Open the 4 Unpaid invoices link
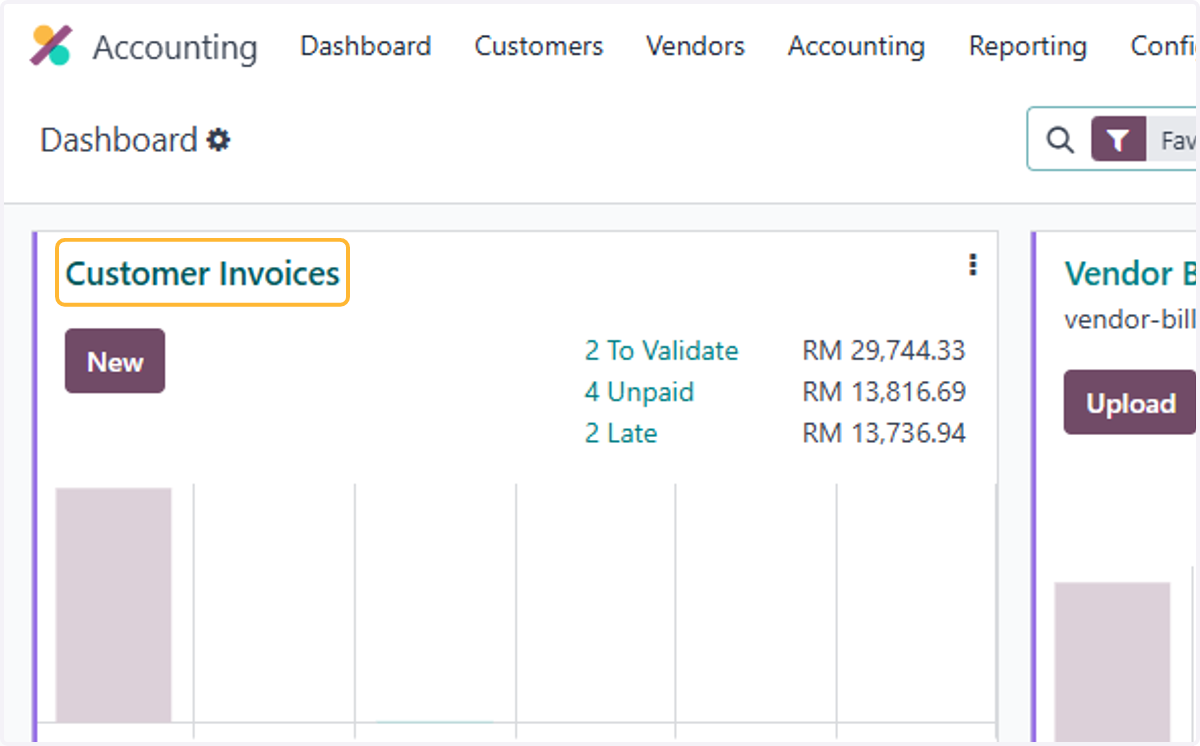1200x746 pixels. (x=639, y=392)
